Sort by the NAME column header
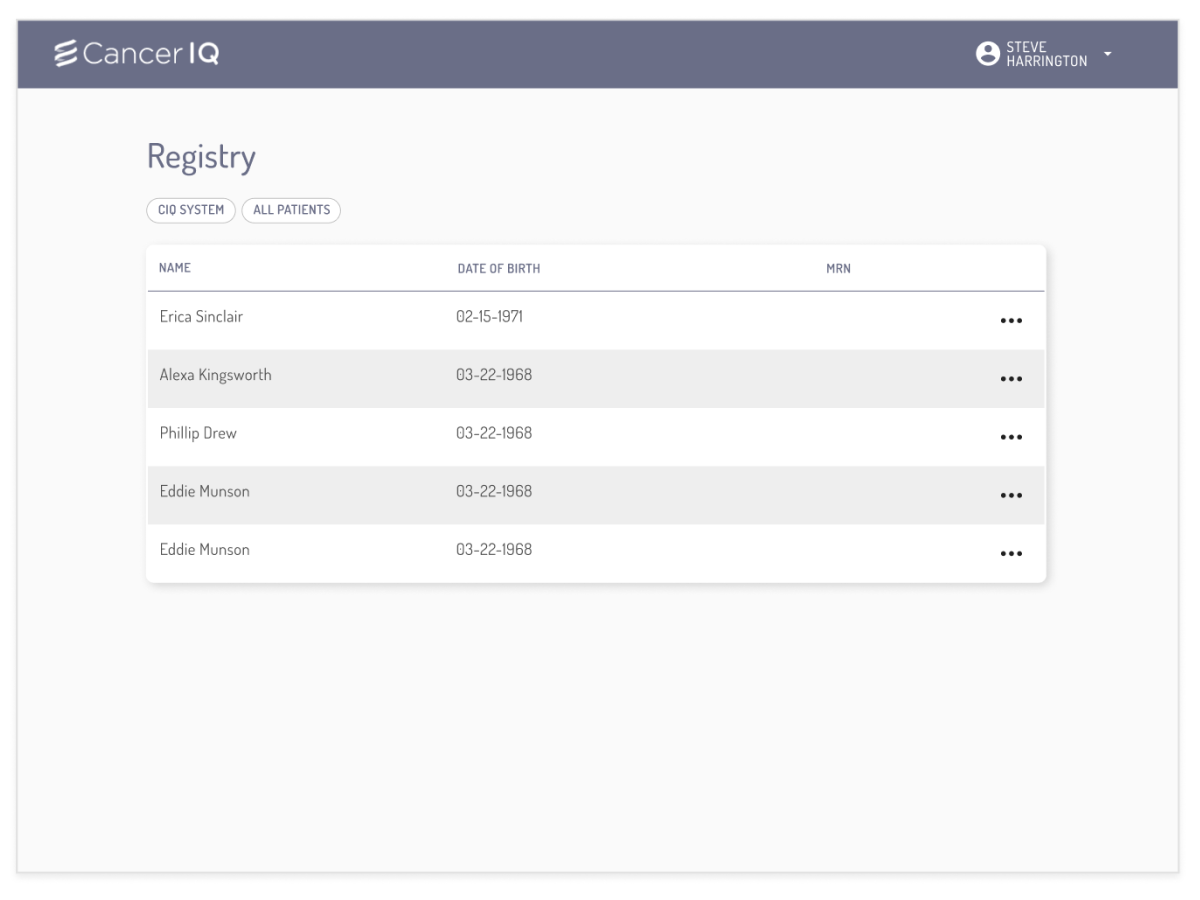Screen dimensions: 1200x900 (x=175, y=268)
